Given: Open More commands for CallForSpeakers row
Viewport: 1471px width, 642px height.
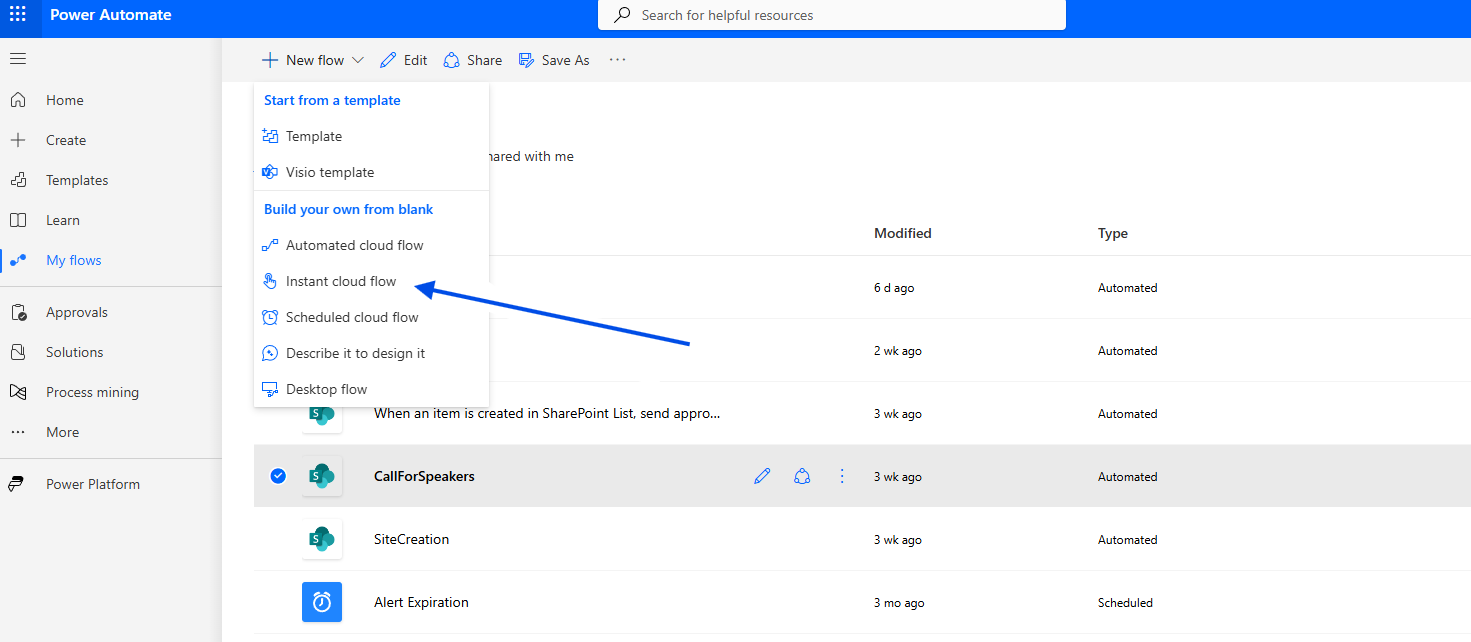Looking at the screenshot, I should point(842,477).
